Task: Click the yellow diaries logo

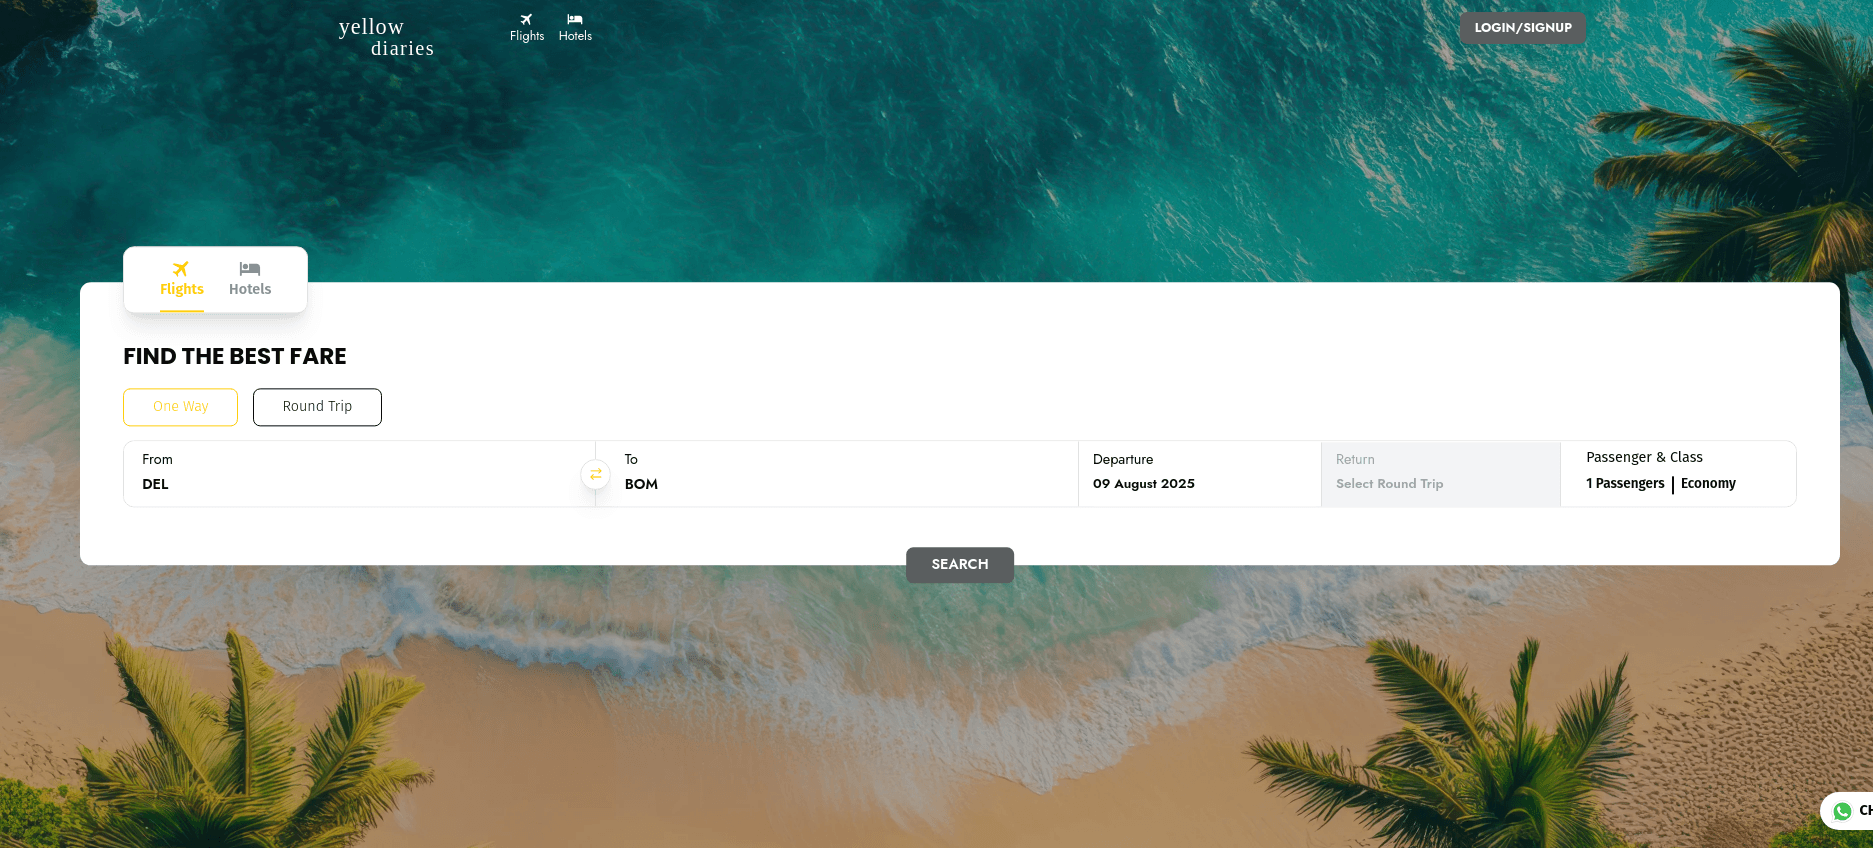Action: pyautogui.click(x=386, y=37)
